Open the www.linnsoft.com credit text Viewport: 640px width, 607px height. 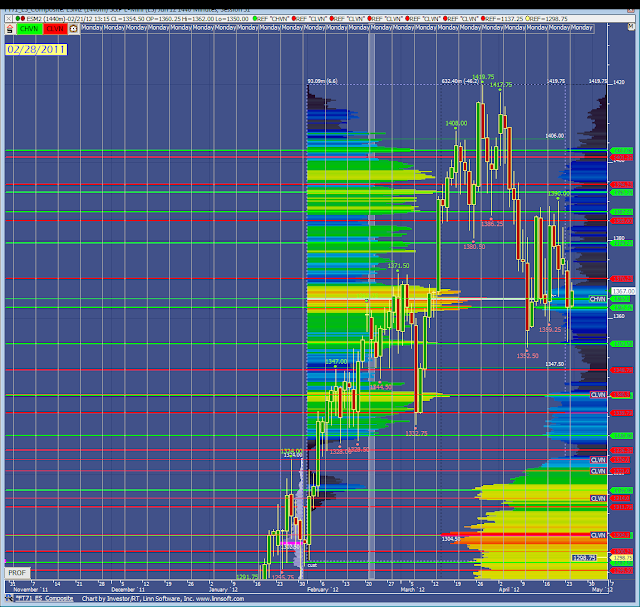click(220, 598)
